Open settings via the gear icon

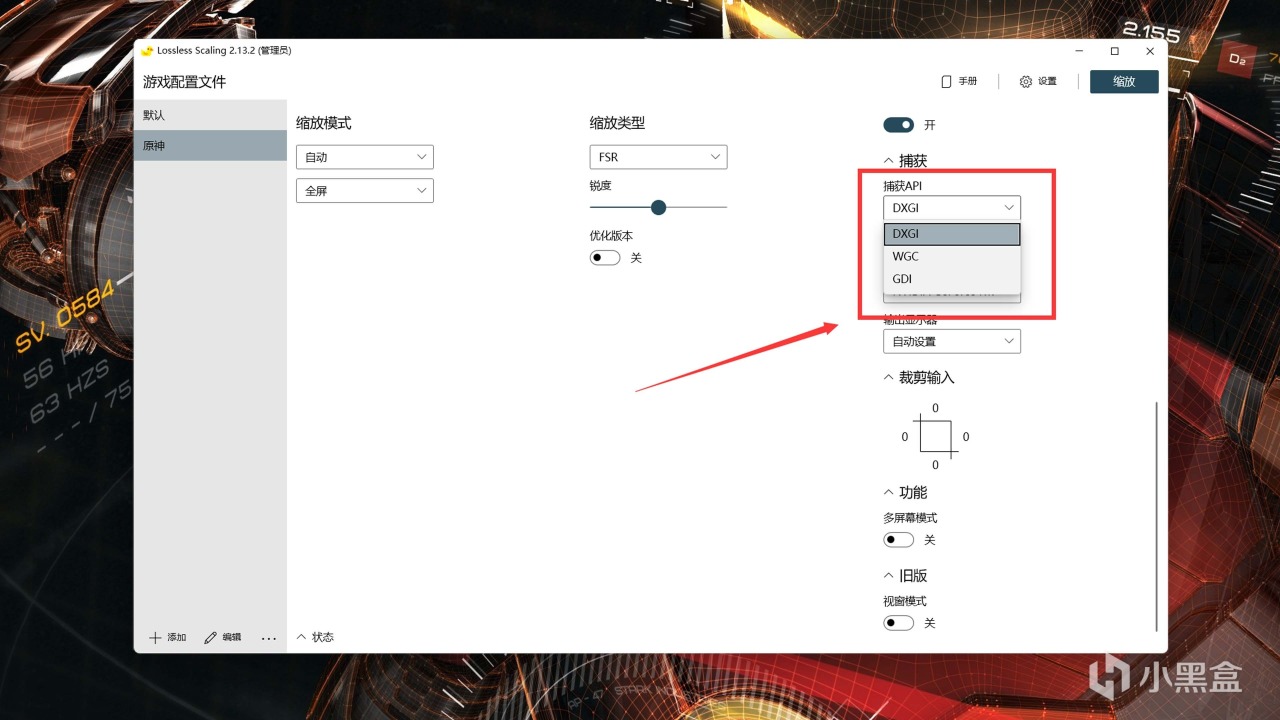1026,81
